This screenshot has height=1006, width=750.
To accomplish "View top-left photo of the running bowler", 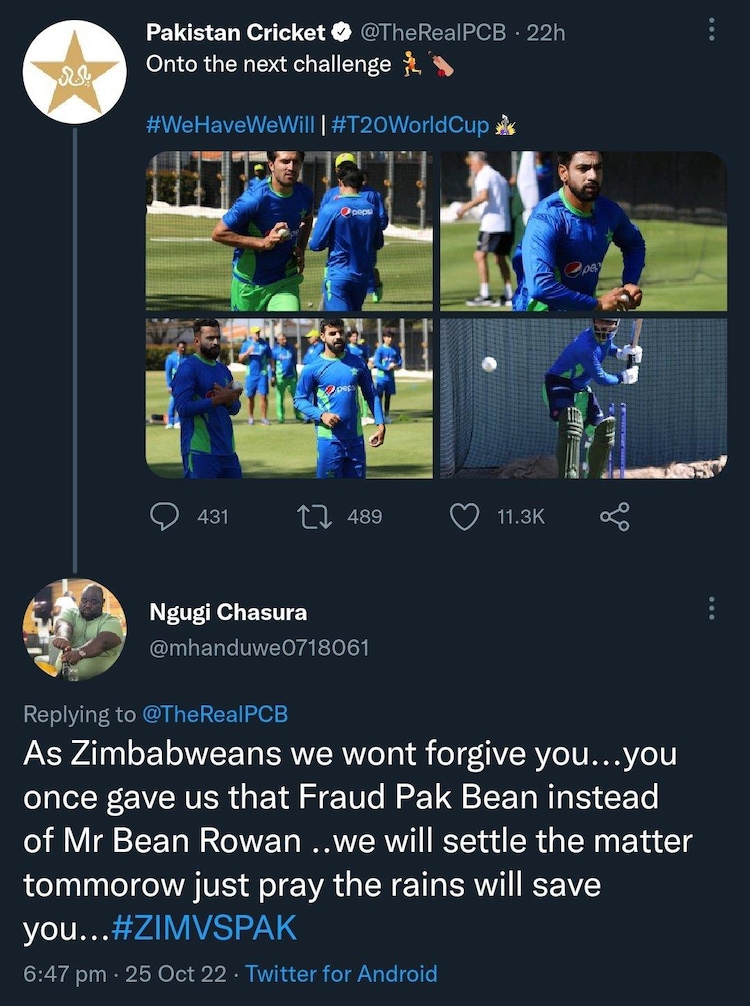I will pos(289,231).
